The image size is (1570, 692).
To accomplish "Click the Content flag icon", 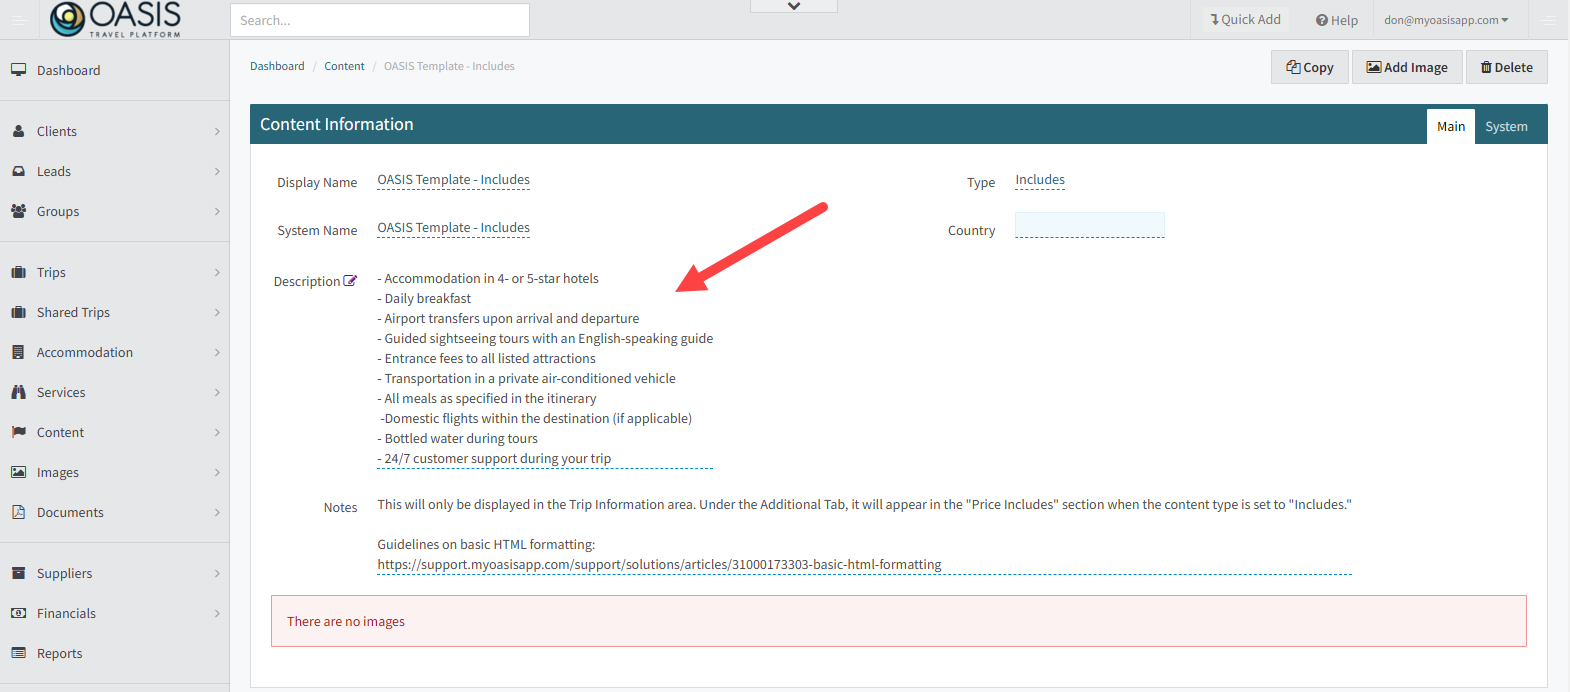I will coord(18,432).
